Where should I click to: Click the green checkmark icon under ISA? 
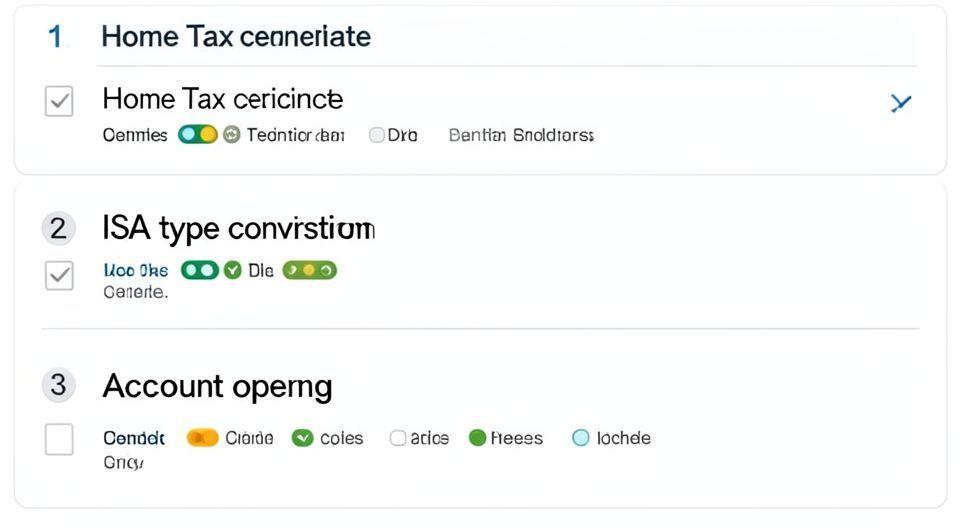233,270
